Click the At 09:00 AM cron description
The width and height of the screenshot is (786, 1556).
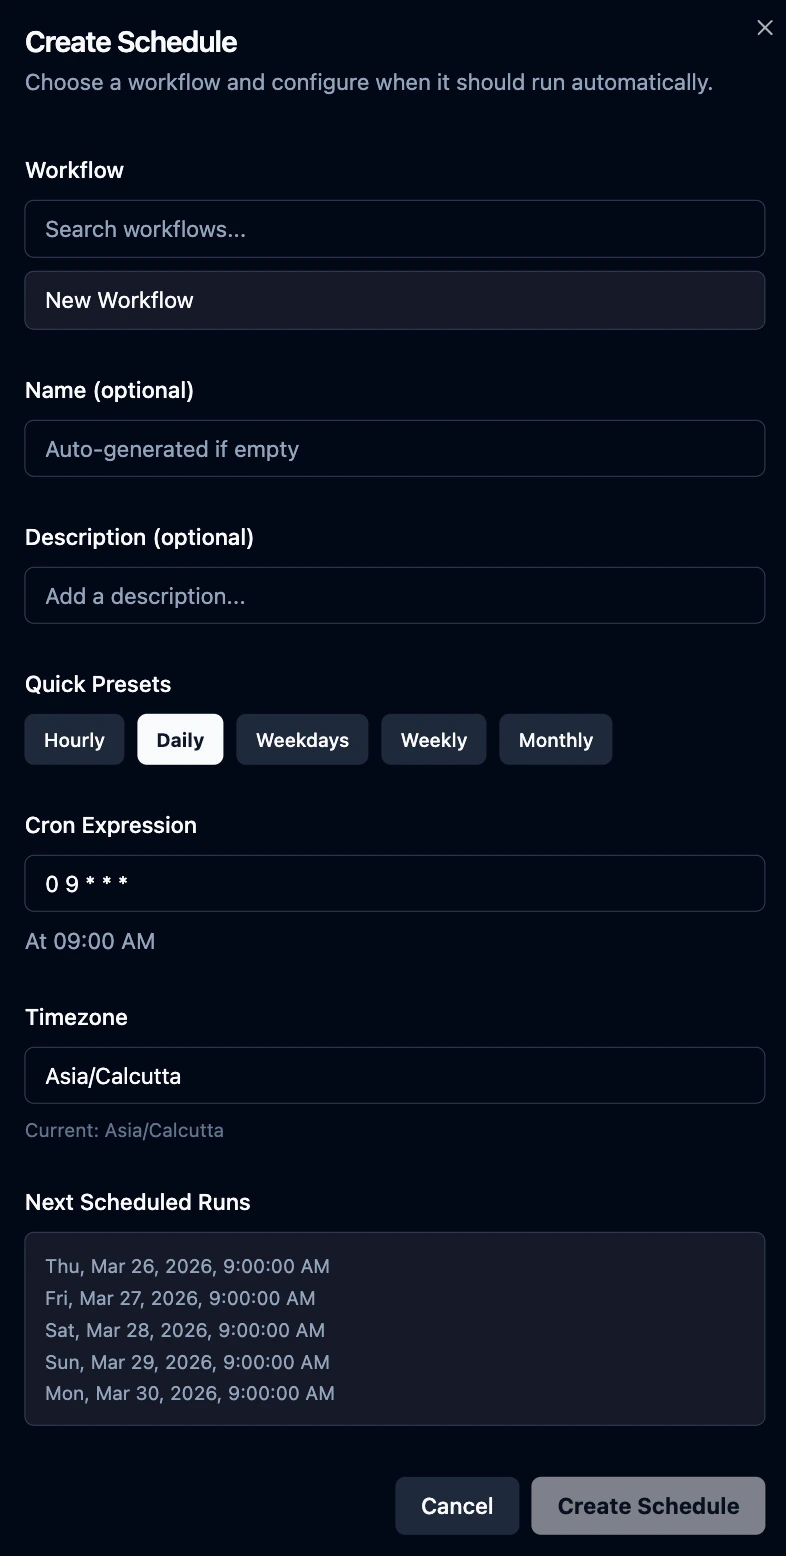click(x=90, y=941)
